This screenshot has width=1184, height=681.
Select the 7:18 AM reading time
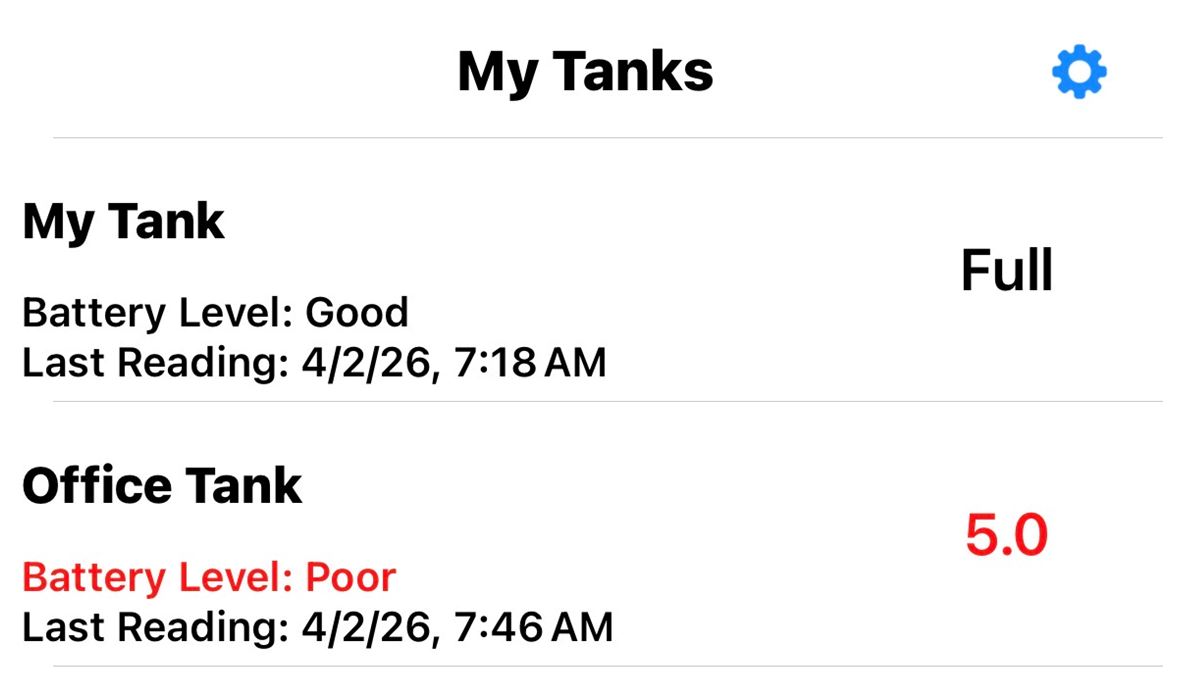[x=530, y=362]
